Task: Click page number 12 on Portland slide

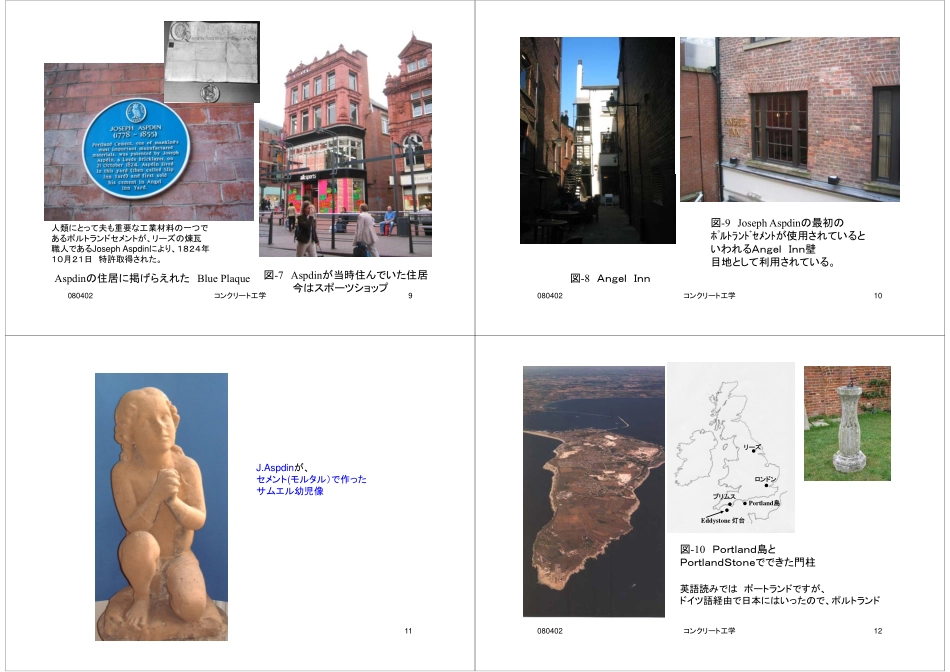Action: point(878,631)
